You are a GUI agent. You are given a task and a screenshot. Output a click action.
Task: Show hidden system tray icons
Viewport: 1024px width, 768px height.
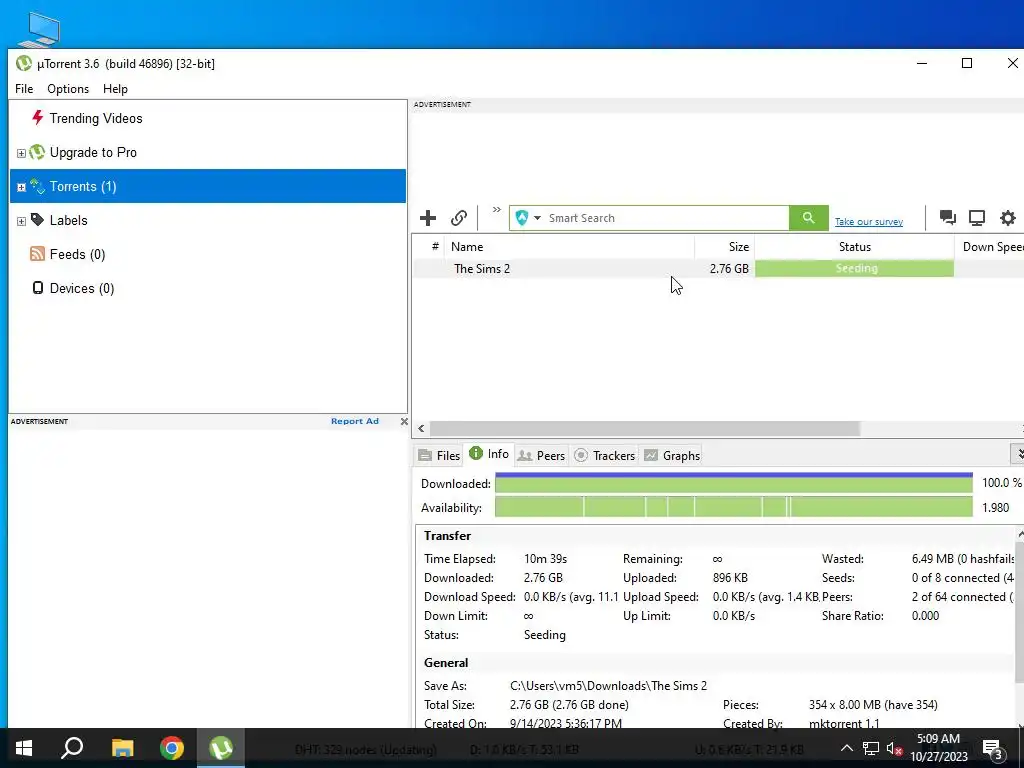coord(846,748)
